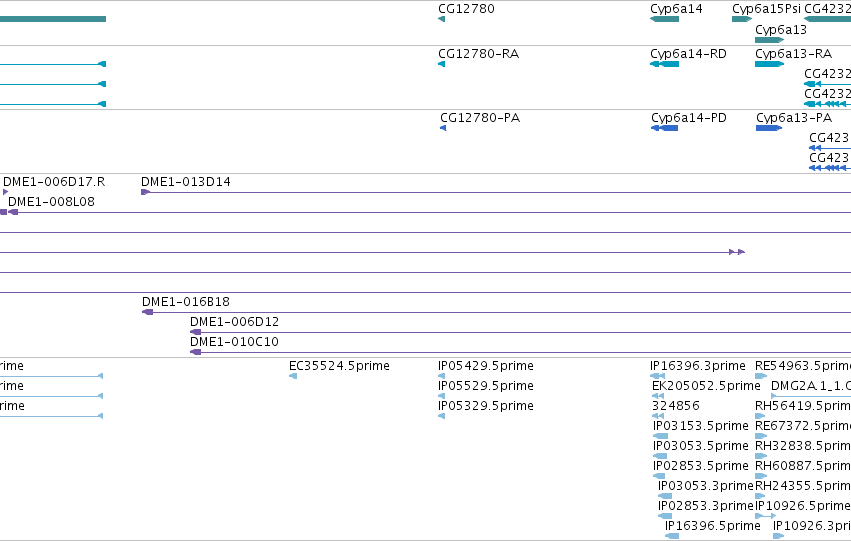851x541 pixels.
Task: Click the 324856 feature label
Action: point(676,406)
